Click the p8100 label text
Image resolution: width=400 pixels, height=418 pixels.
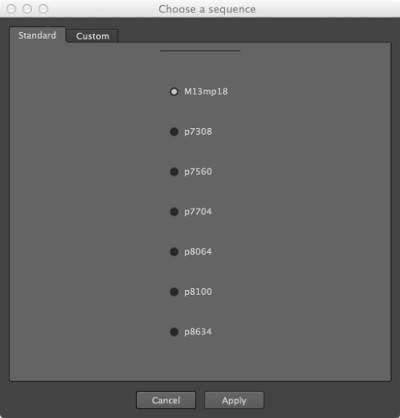click(x=198, y=292)
